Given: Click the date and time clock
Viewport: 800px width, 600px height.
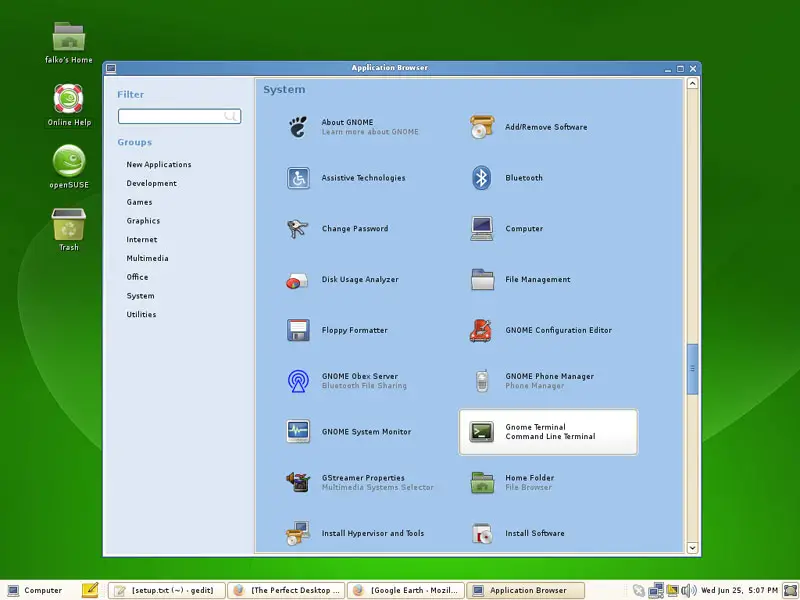Looking at the screenshot, I should click(x=739, y=590).
